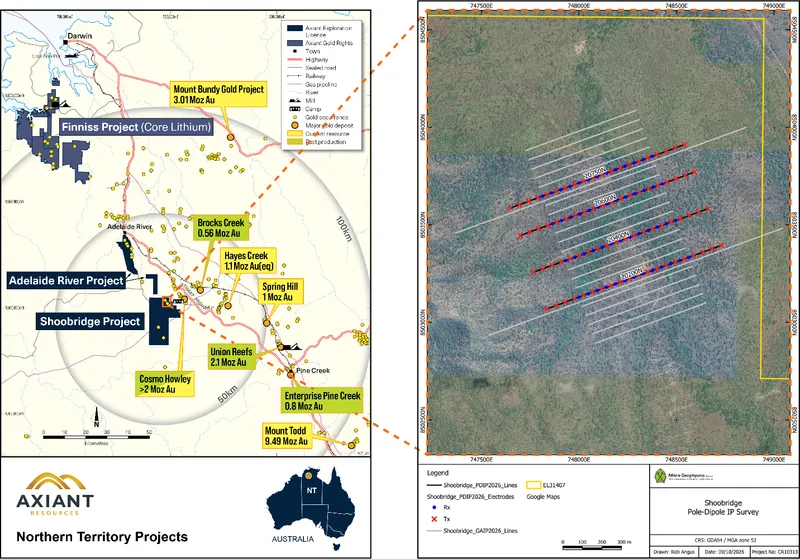Click the Adelaide River town name
Image resolution: width=800 pixels, height=559 pixels.
pyautogui.click(x=130, y=226)
